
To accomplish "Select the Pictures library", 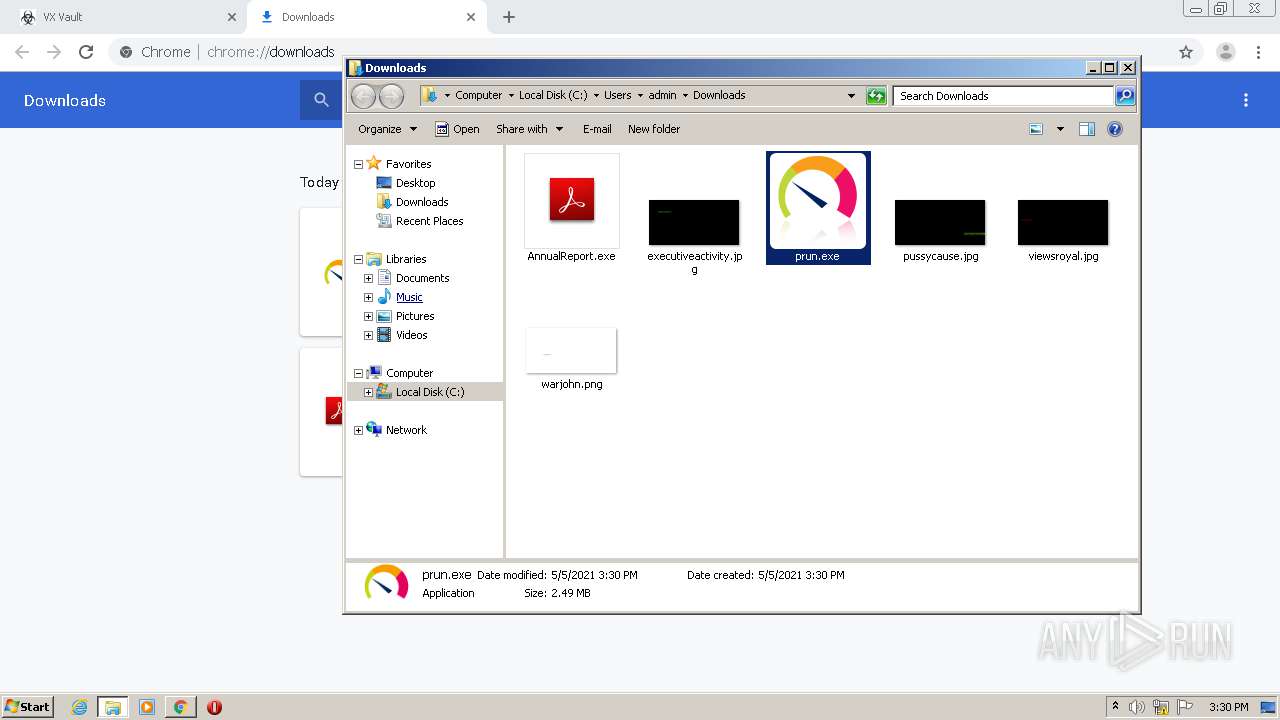I will pos(415,316).
